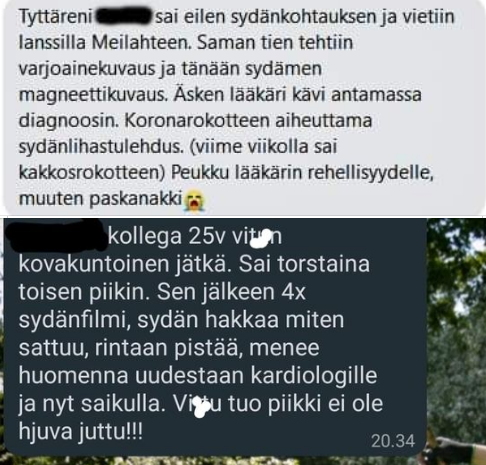Click "varjoainekuvaus" in the first message
This screenshot has width=486, height=465.
tap(87, 69)
